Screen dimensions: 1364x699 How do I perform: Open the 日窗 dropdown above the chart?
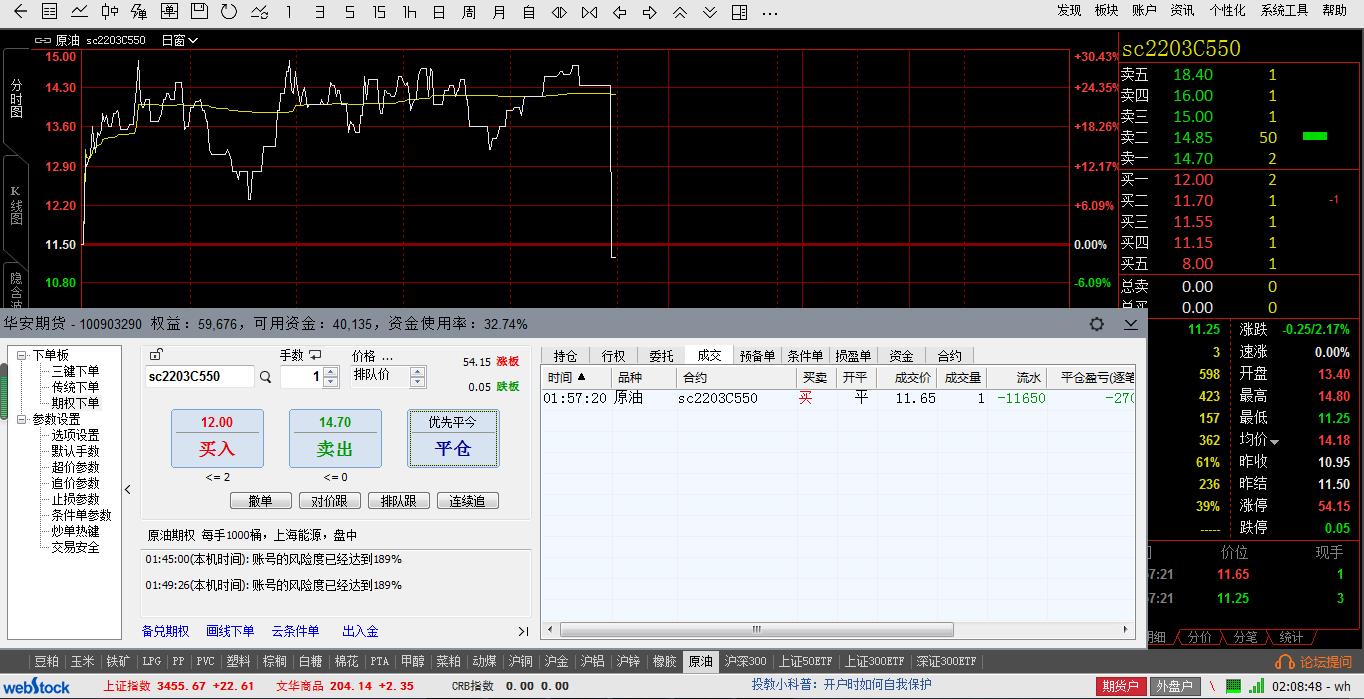pyautogui.click(x=180, y=40)
